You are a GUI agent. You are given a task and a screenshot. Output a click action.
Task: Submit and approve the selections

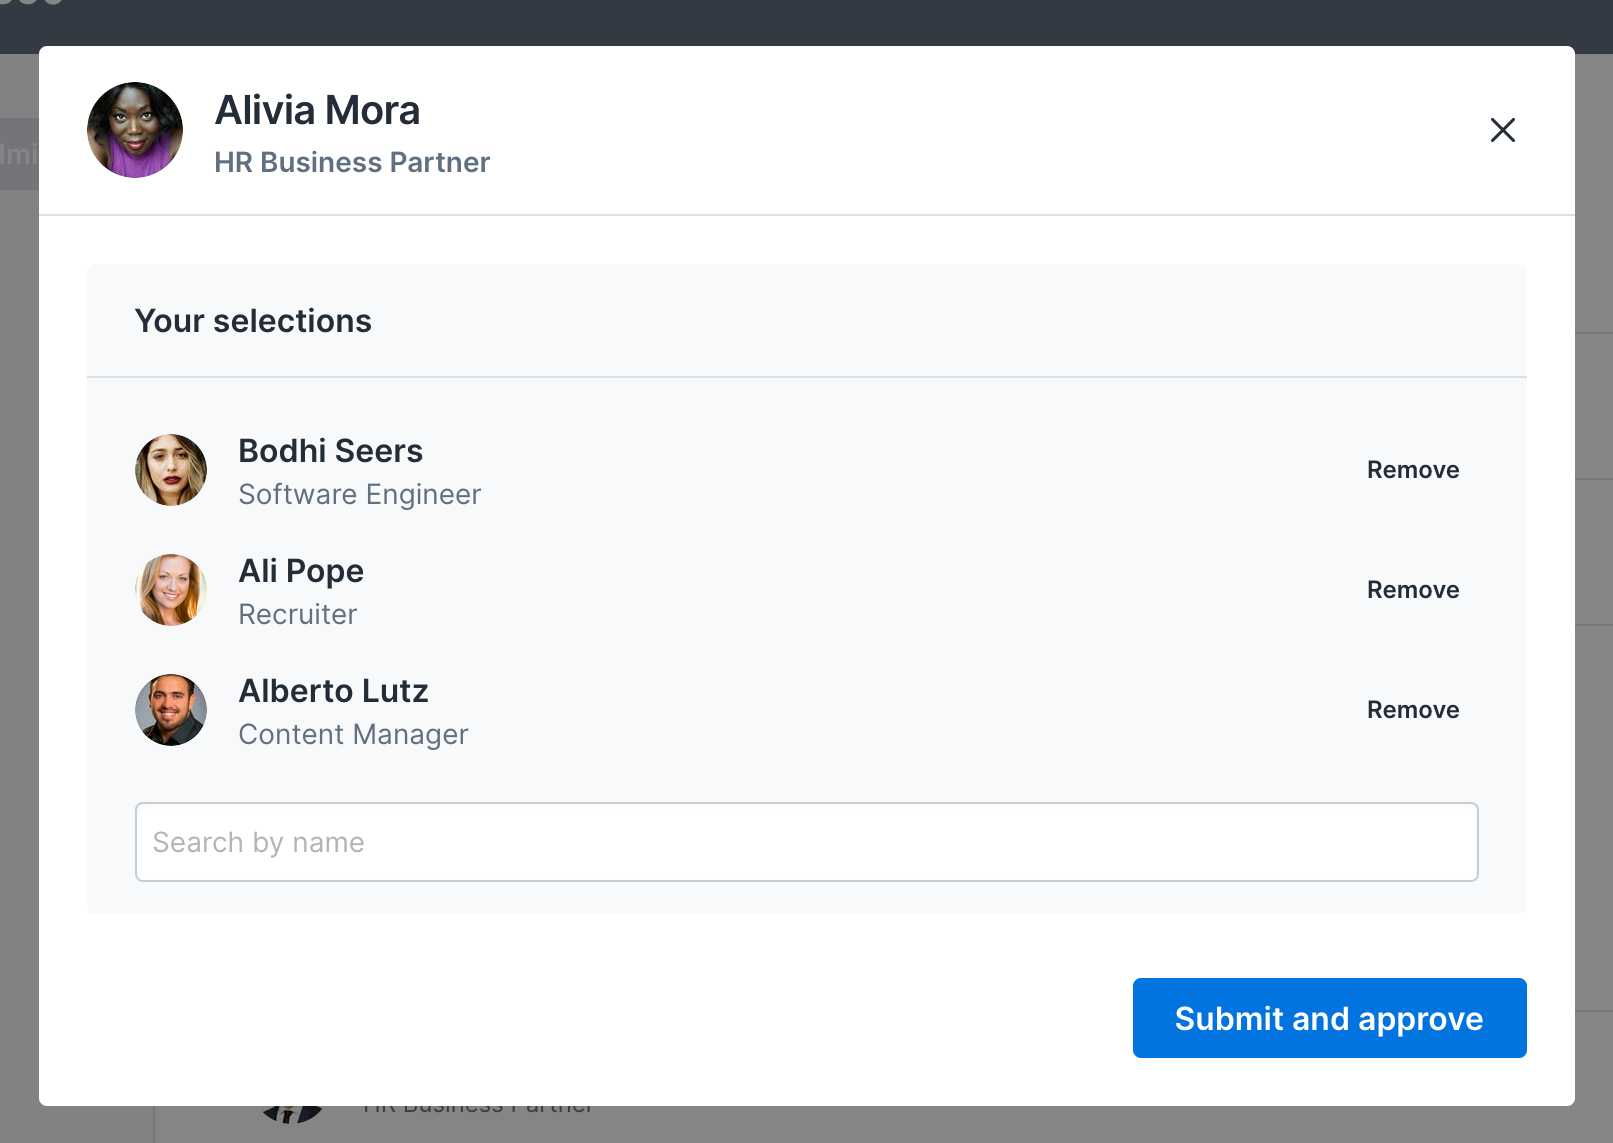pos(1329,1018)
